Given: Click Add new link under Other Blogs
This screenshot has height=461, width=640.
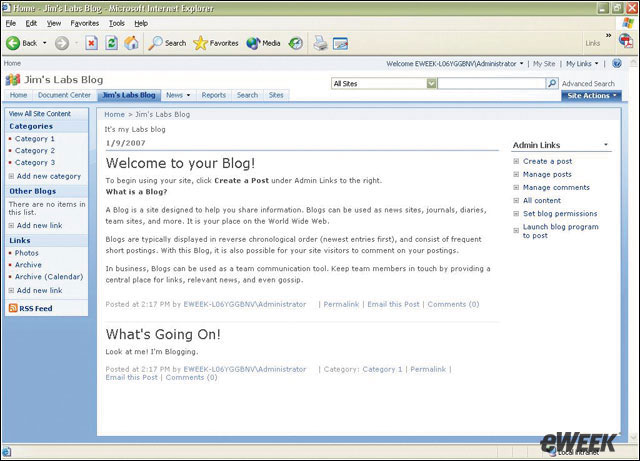Looking at the screenshot, I should pos(39,225).
